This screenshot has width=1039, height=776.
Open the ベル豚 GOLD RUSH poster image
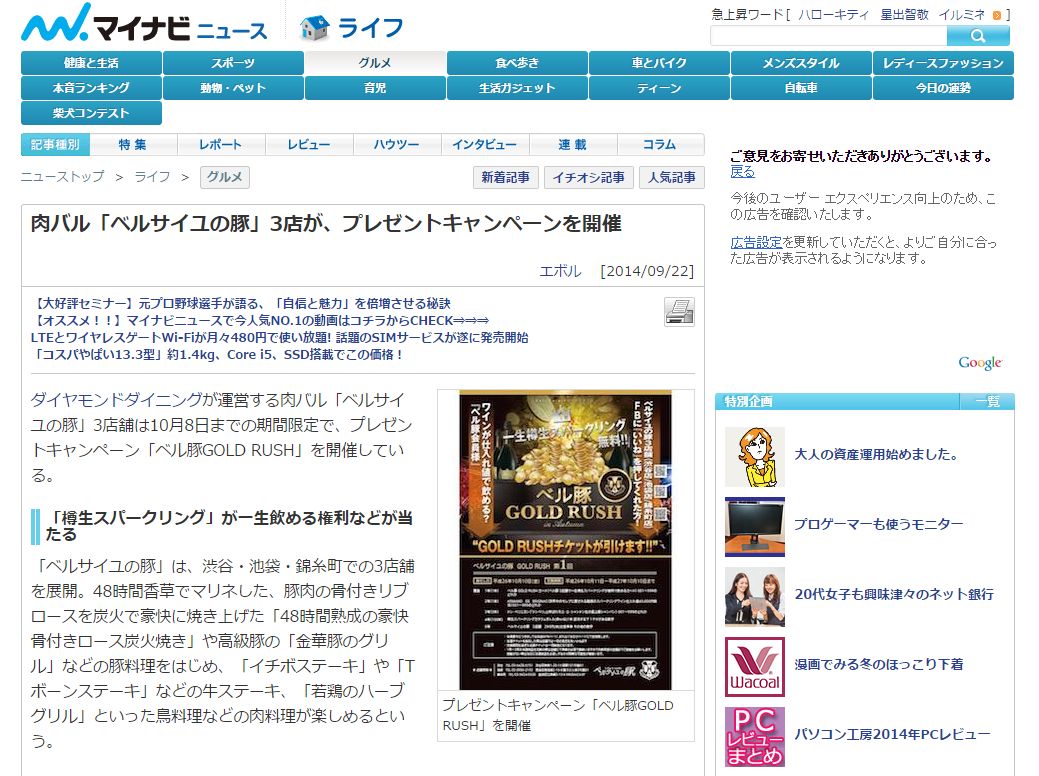pos(565,540)
